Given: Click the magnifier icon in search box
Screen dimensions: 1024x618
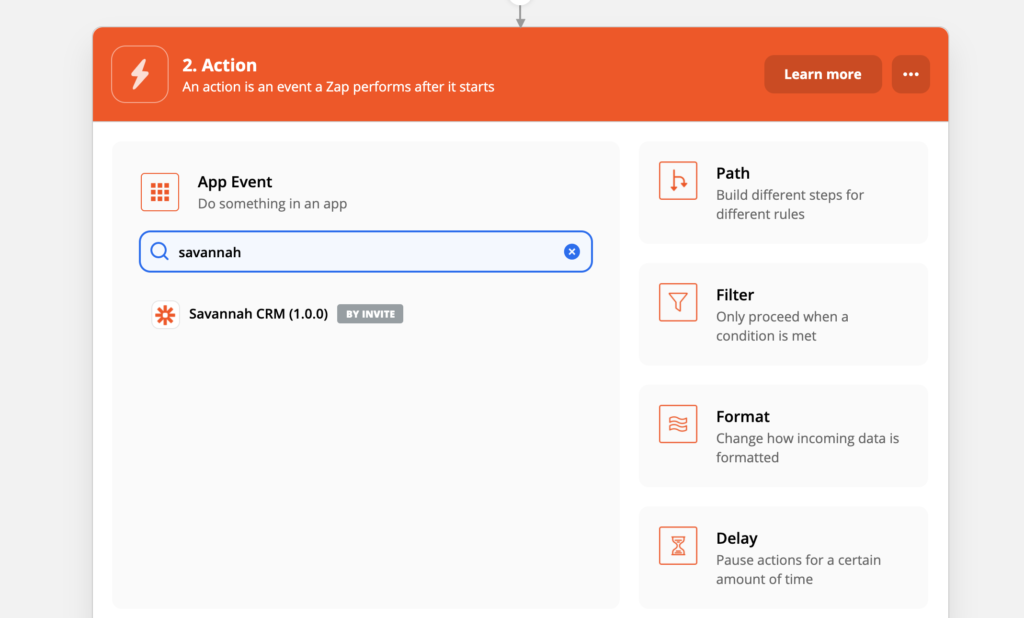Looking at the screenshot, I should 159,252.
